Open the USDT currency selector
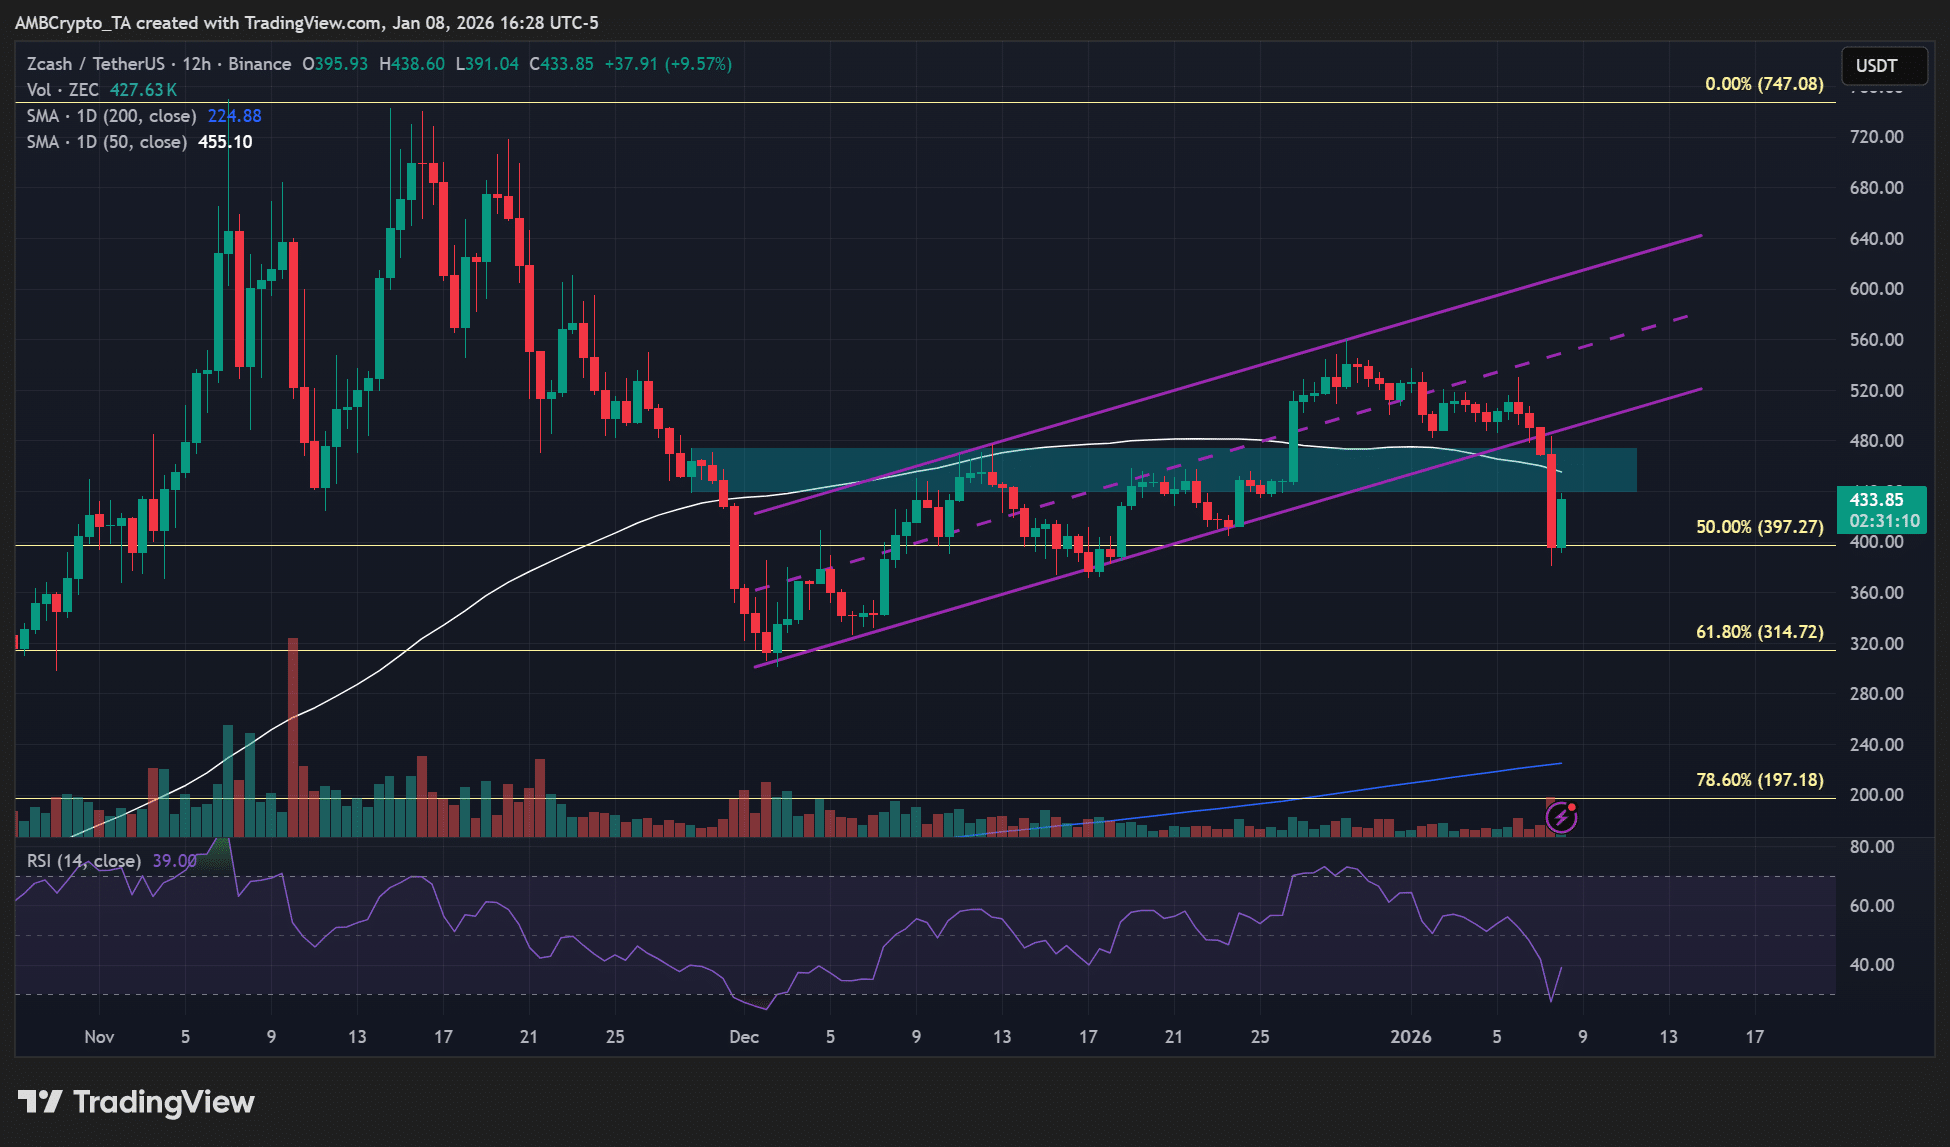This screenshot has width=1950, height=1147. pos(1883,66)
